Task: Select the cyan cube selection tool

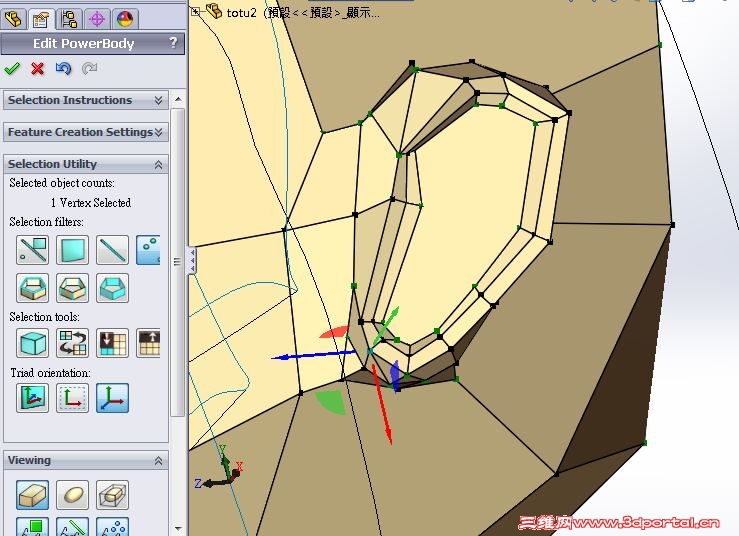Action: tap(32, 343)
